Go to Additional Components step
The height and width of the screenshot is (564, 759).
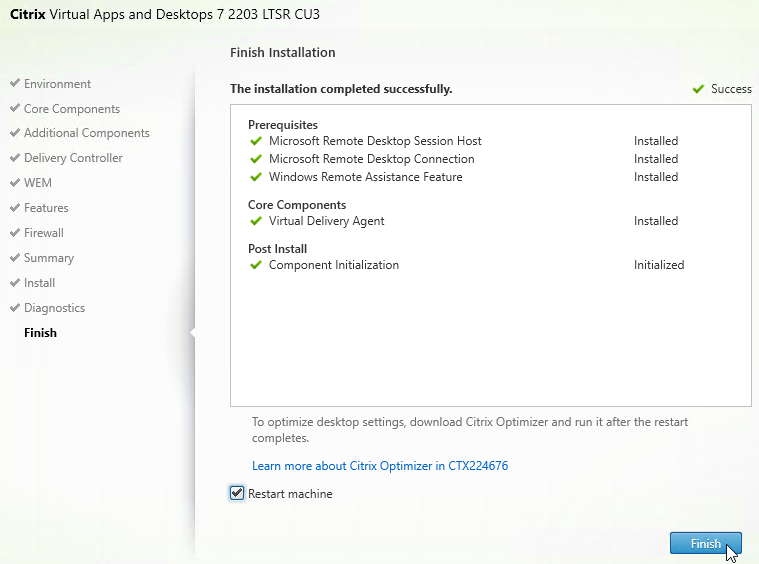87,133
